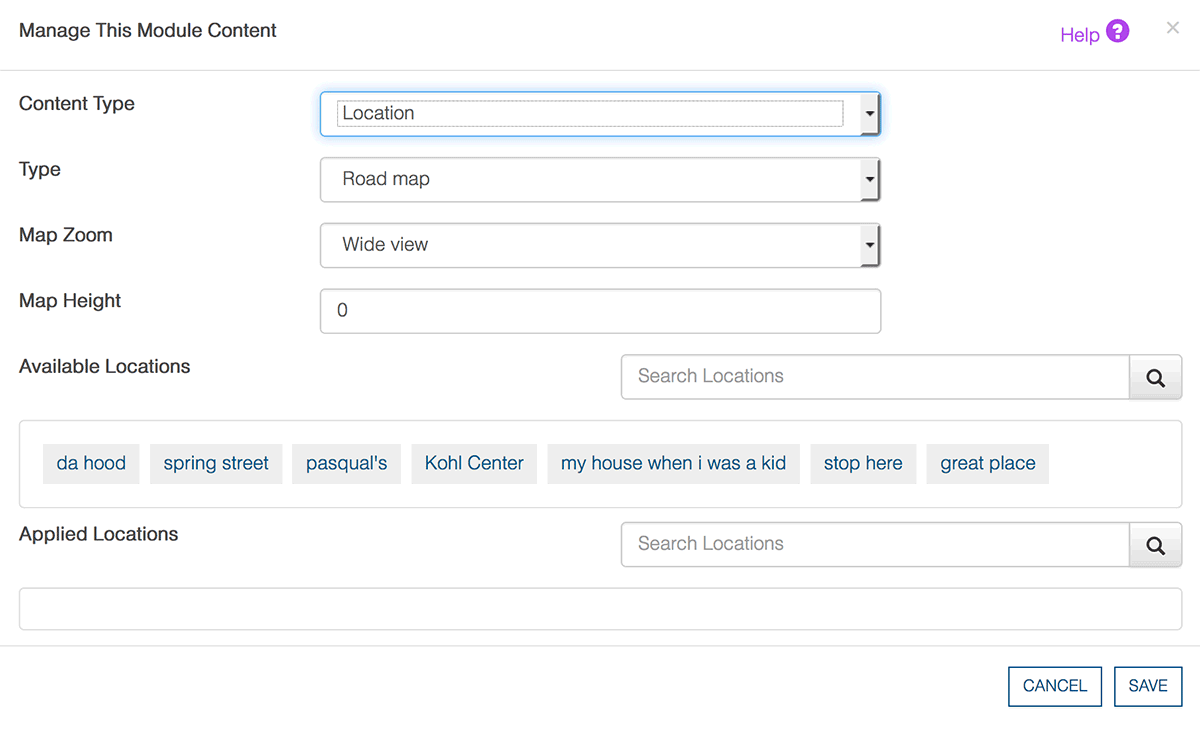Select the "spring street" location tag
Viewport: 1200px width, 743px height.
click(216, 464)
